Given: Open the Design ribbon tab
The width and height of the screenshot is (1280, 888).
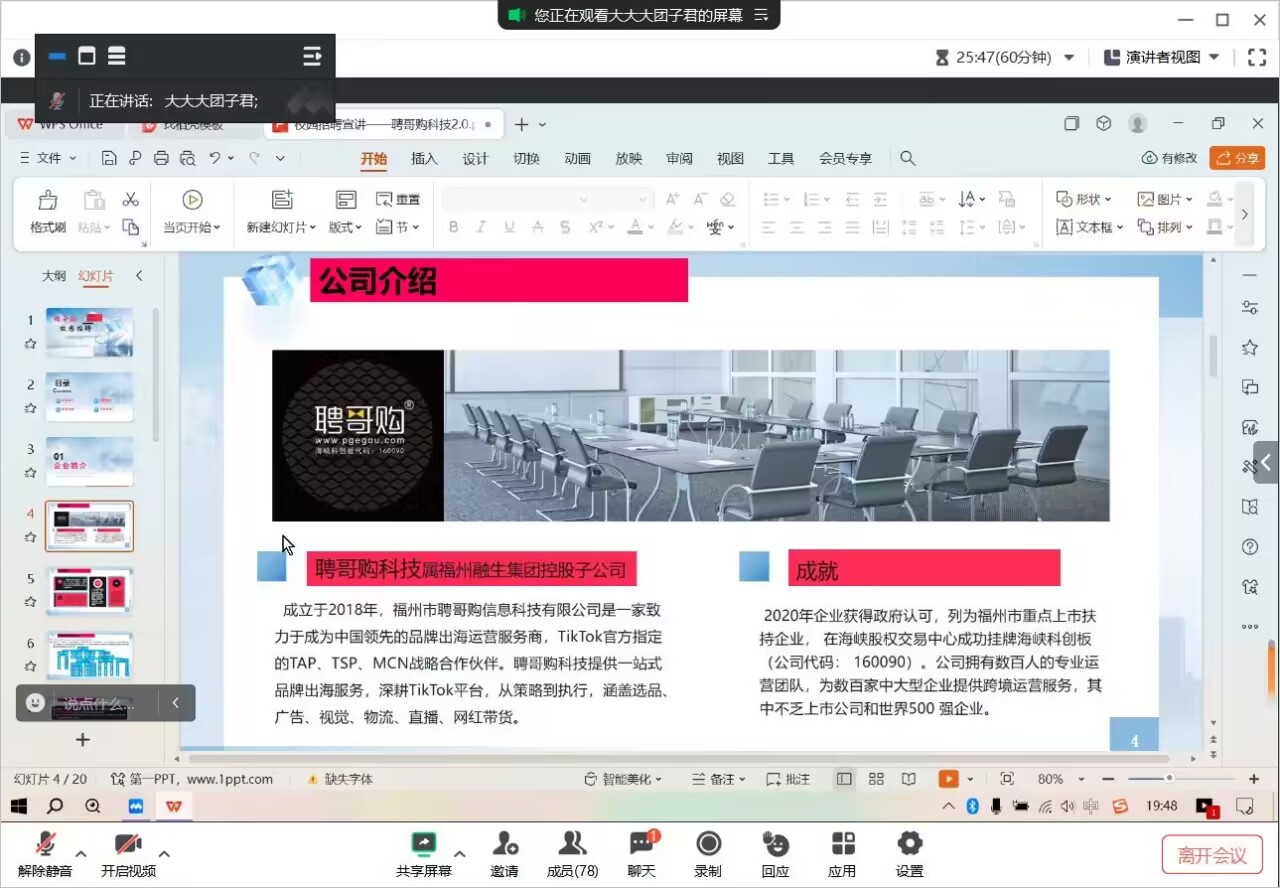Looking at the screenshot, I should pyautogui.click(x=475, y=158).
